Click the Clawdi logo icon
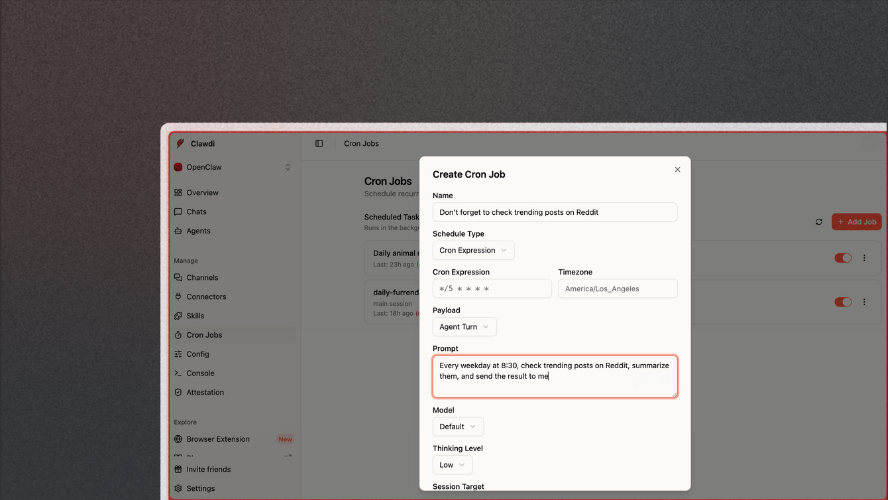 [x=180, y=144]
